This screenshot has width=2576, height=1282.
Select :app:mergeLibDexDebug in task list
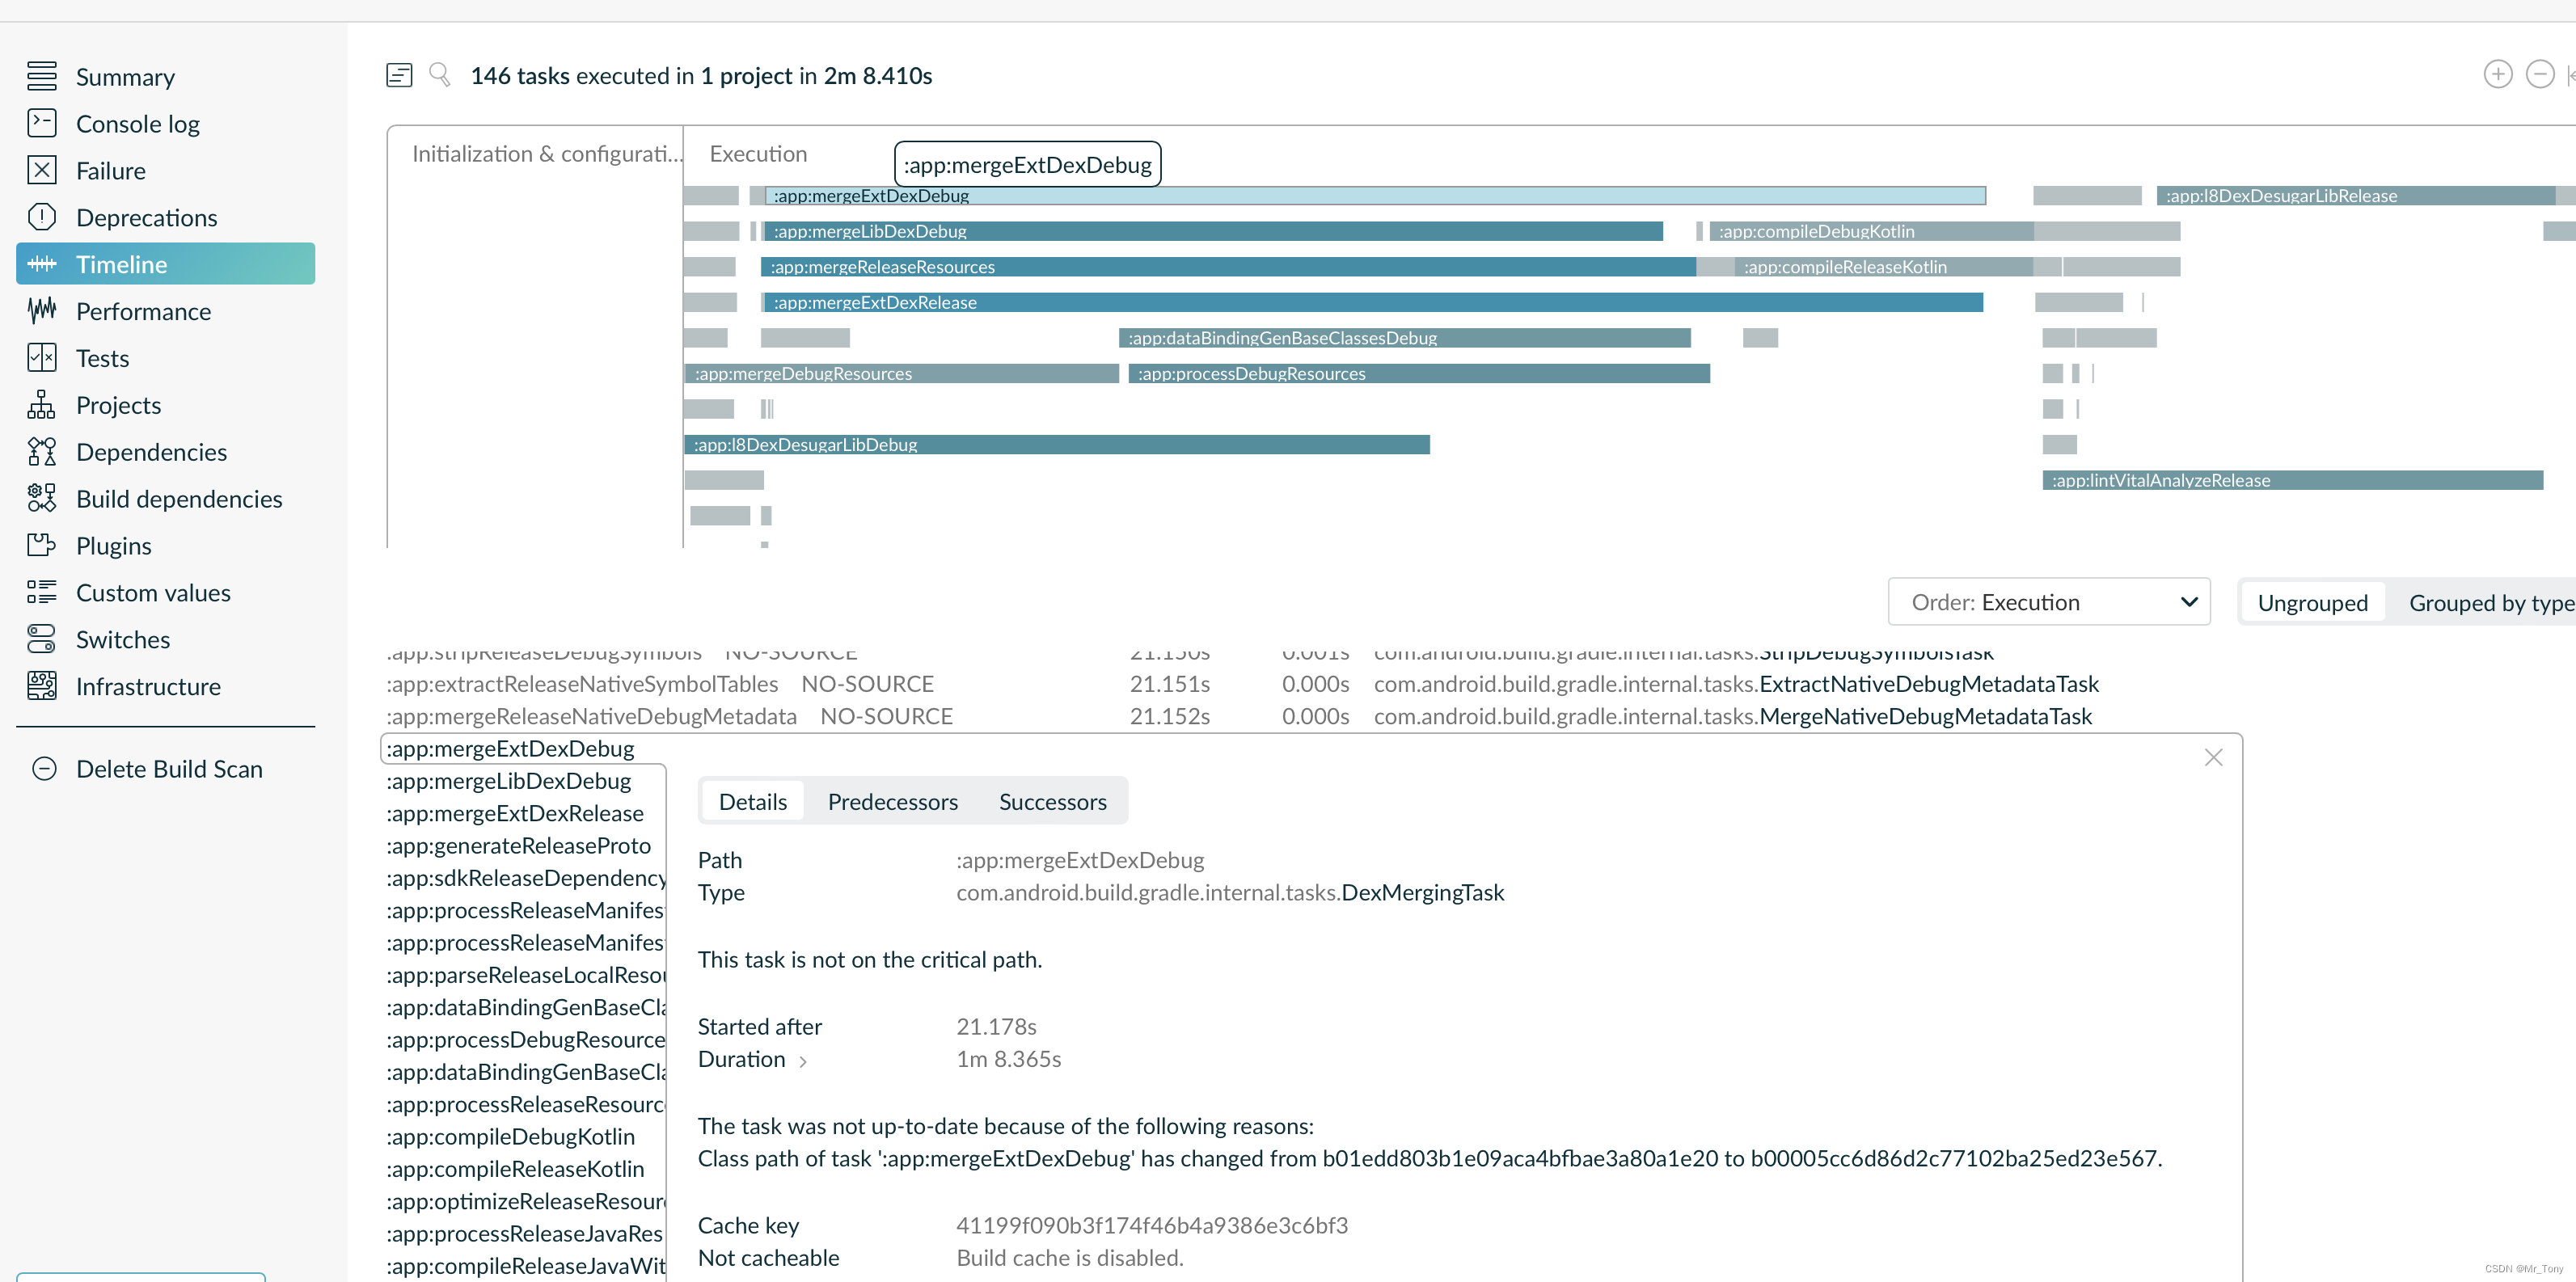pyautogui.click(x=508, y=781)
